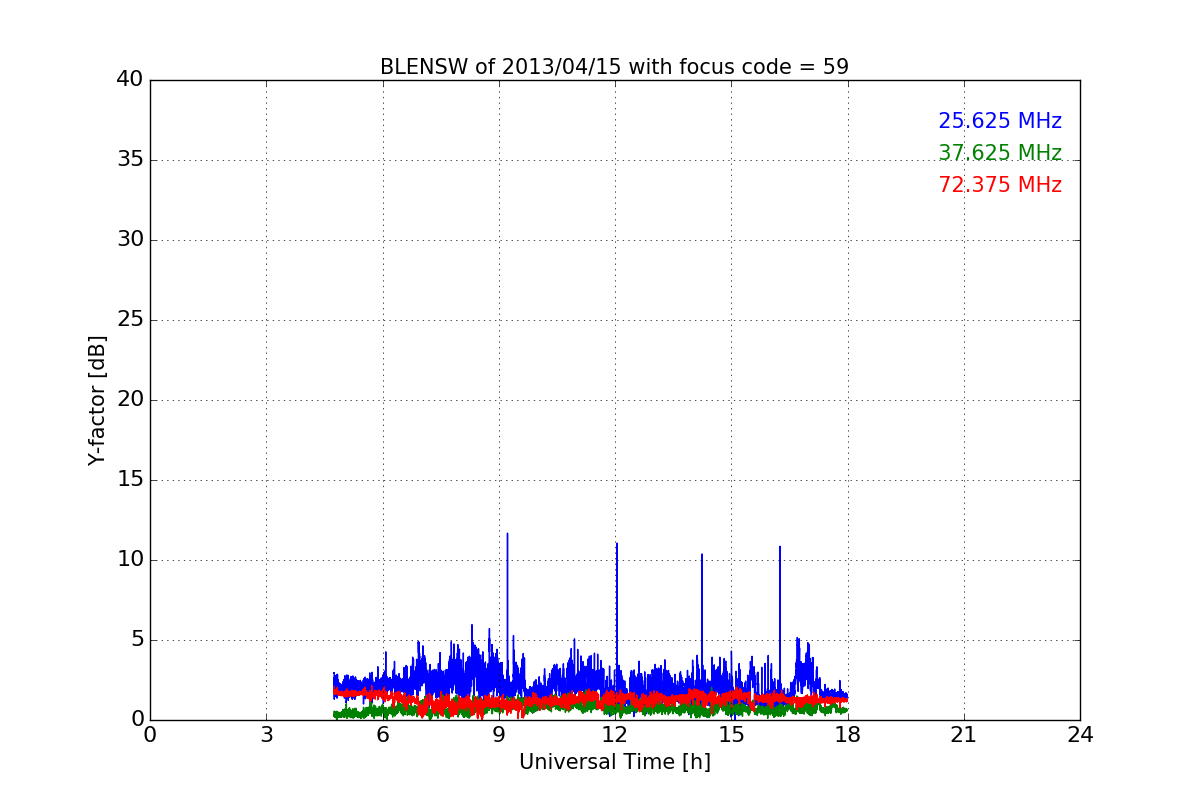The image size is (1200, 800).
Task: Select the red '72.375 MHz' legend label
Action: (1000, 185)
